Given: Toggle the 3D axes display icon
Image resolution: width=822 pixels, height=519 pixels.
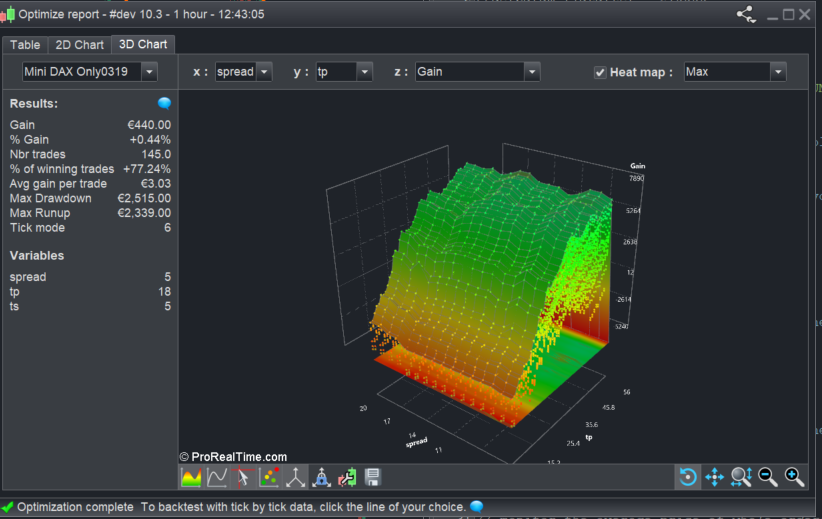Looking at the screenshot, I should click(x=295, y=477).
